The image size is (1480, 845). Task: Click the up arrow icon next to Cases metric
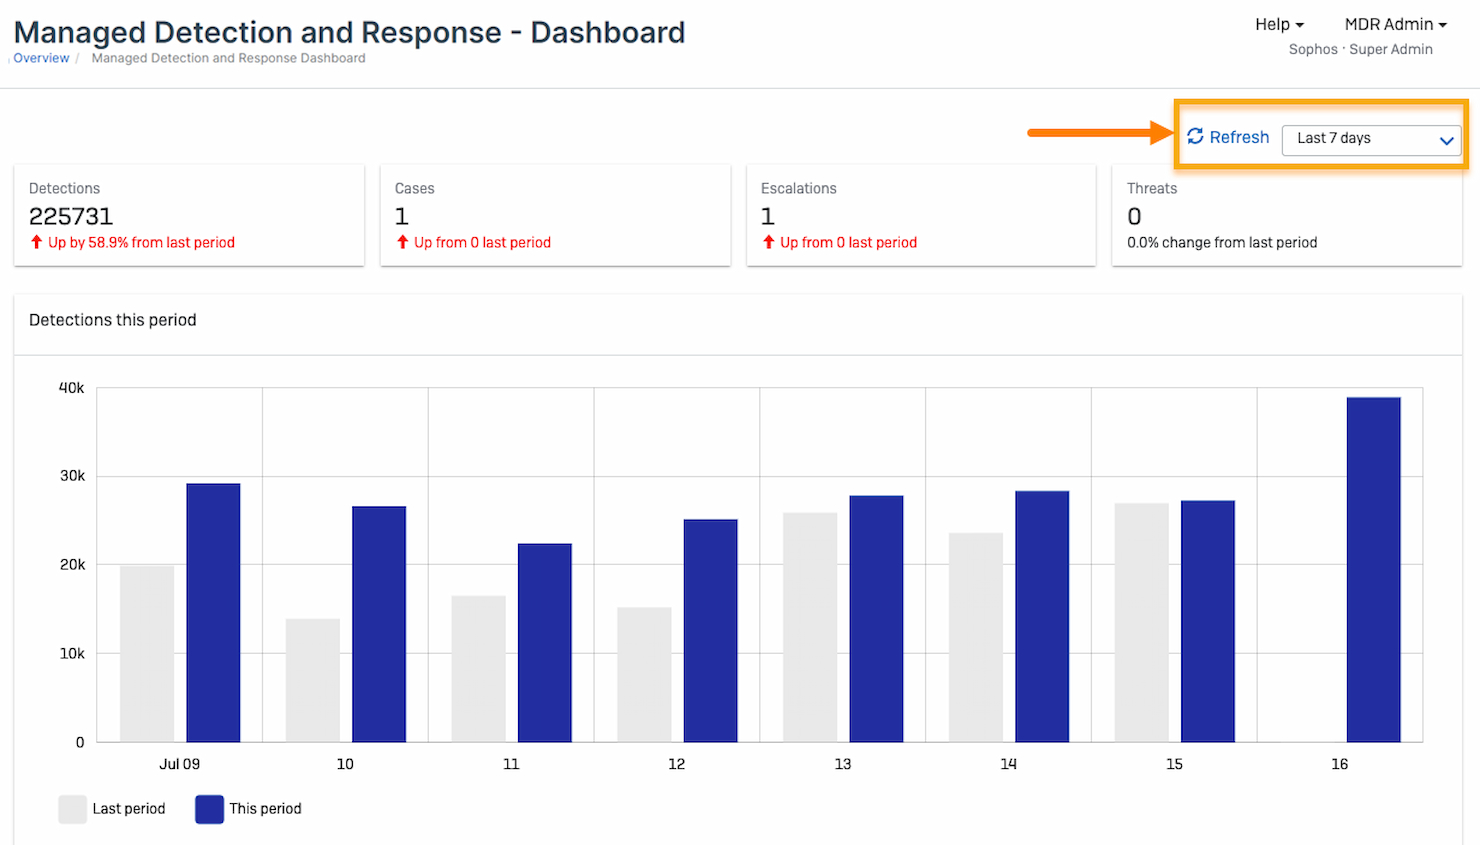(401, 242)
